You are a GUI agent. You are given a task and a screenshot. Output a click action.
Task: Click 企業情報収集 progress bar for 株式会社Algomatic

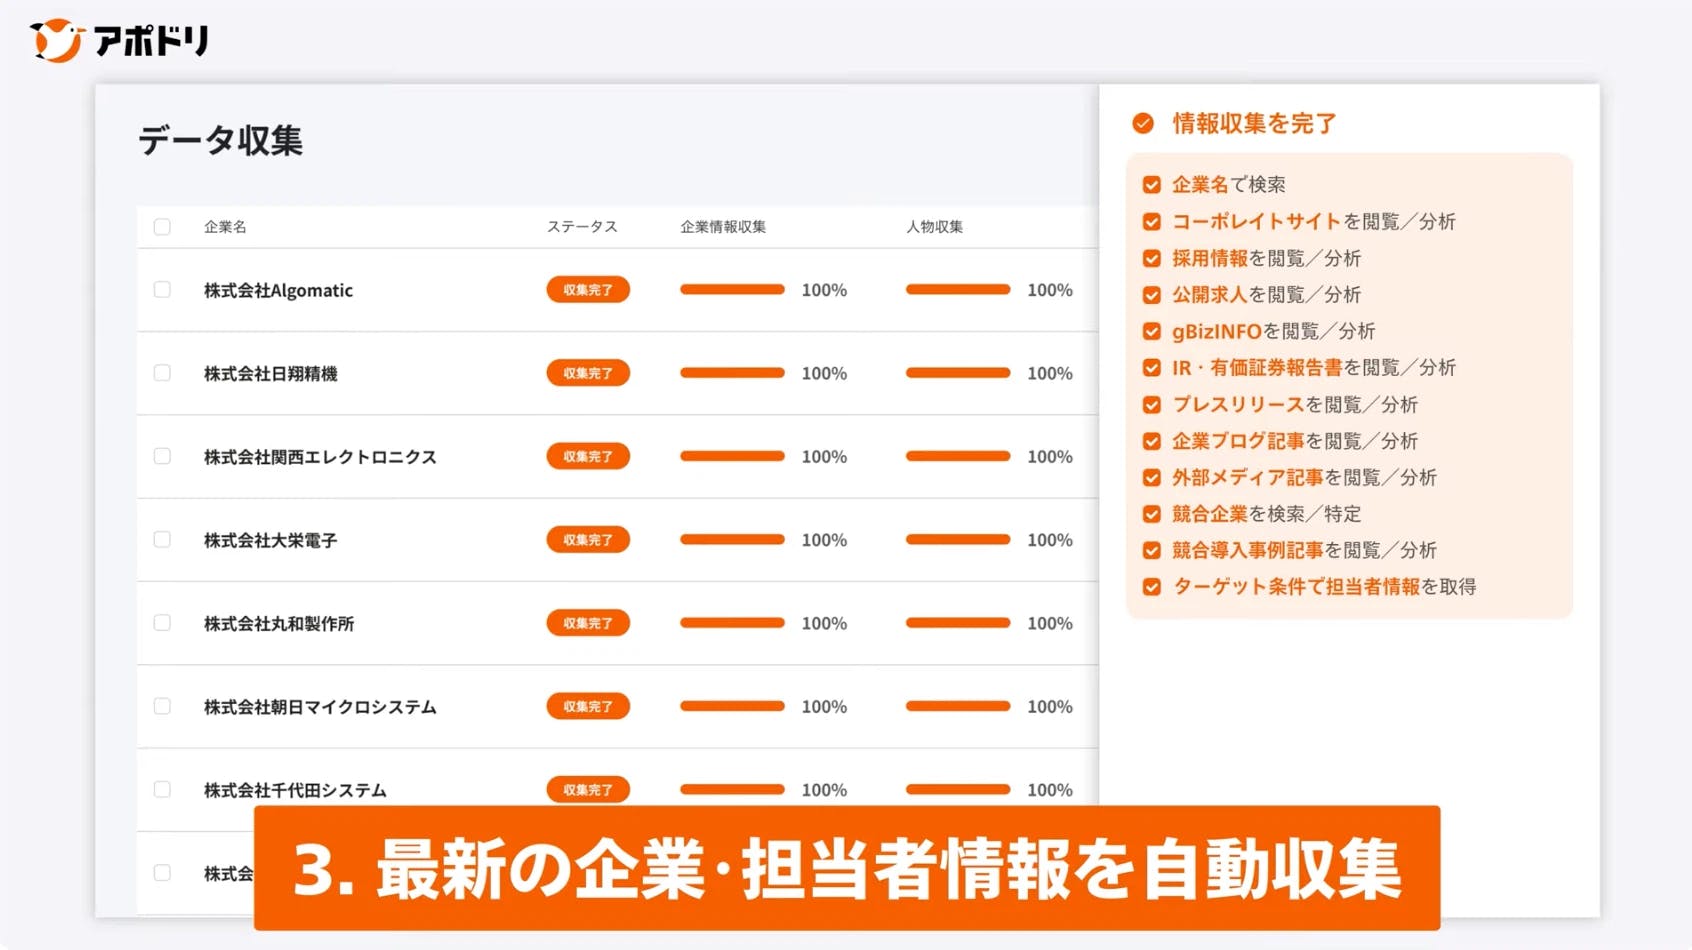tap(732, 290)
